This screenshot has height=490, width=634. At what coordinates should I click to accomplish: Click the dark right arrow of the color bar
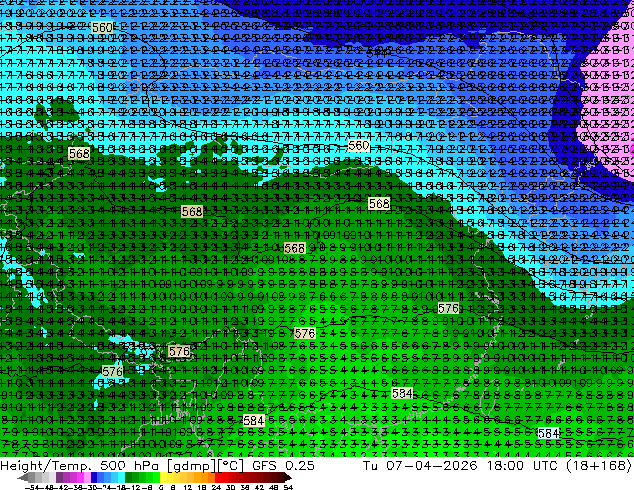point(288,477)
